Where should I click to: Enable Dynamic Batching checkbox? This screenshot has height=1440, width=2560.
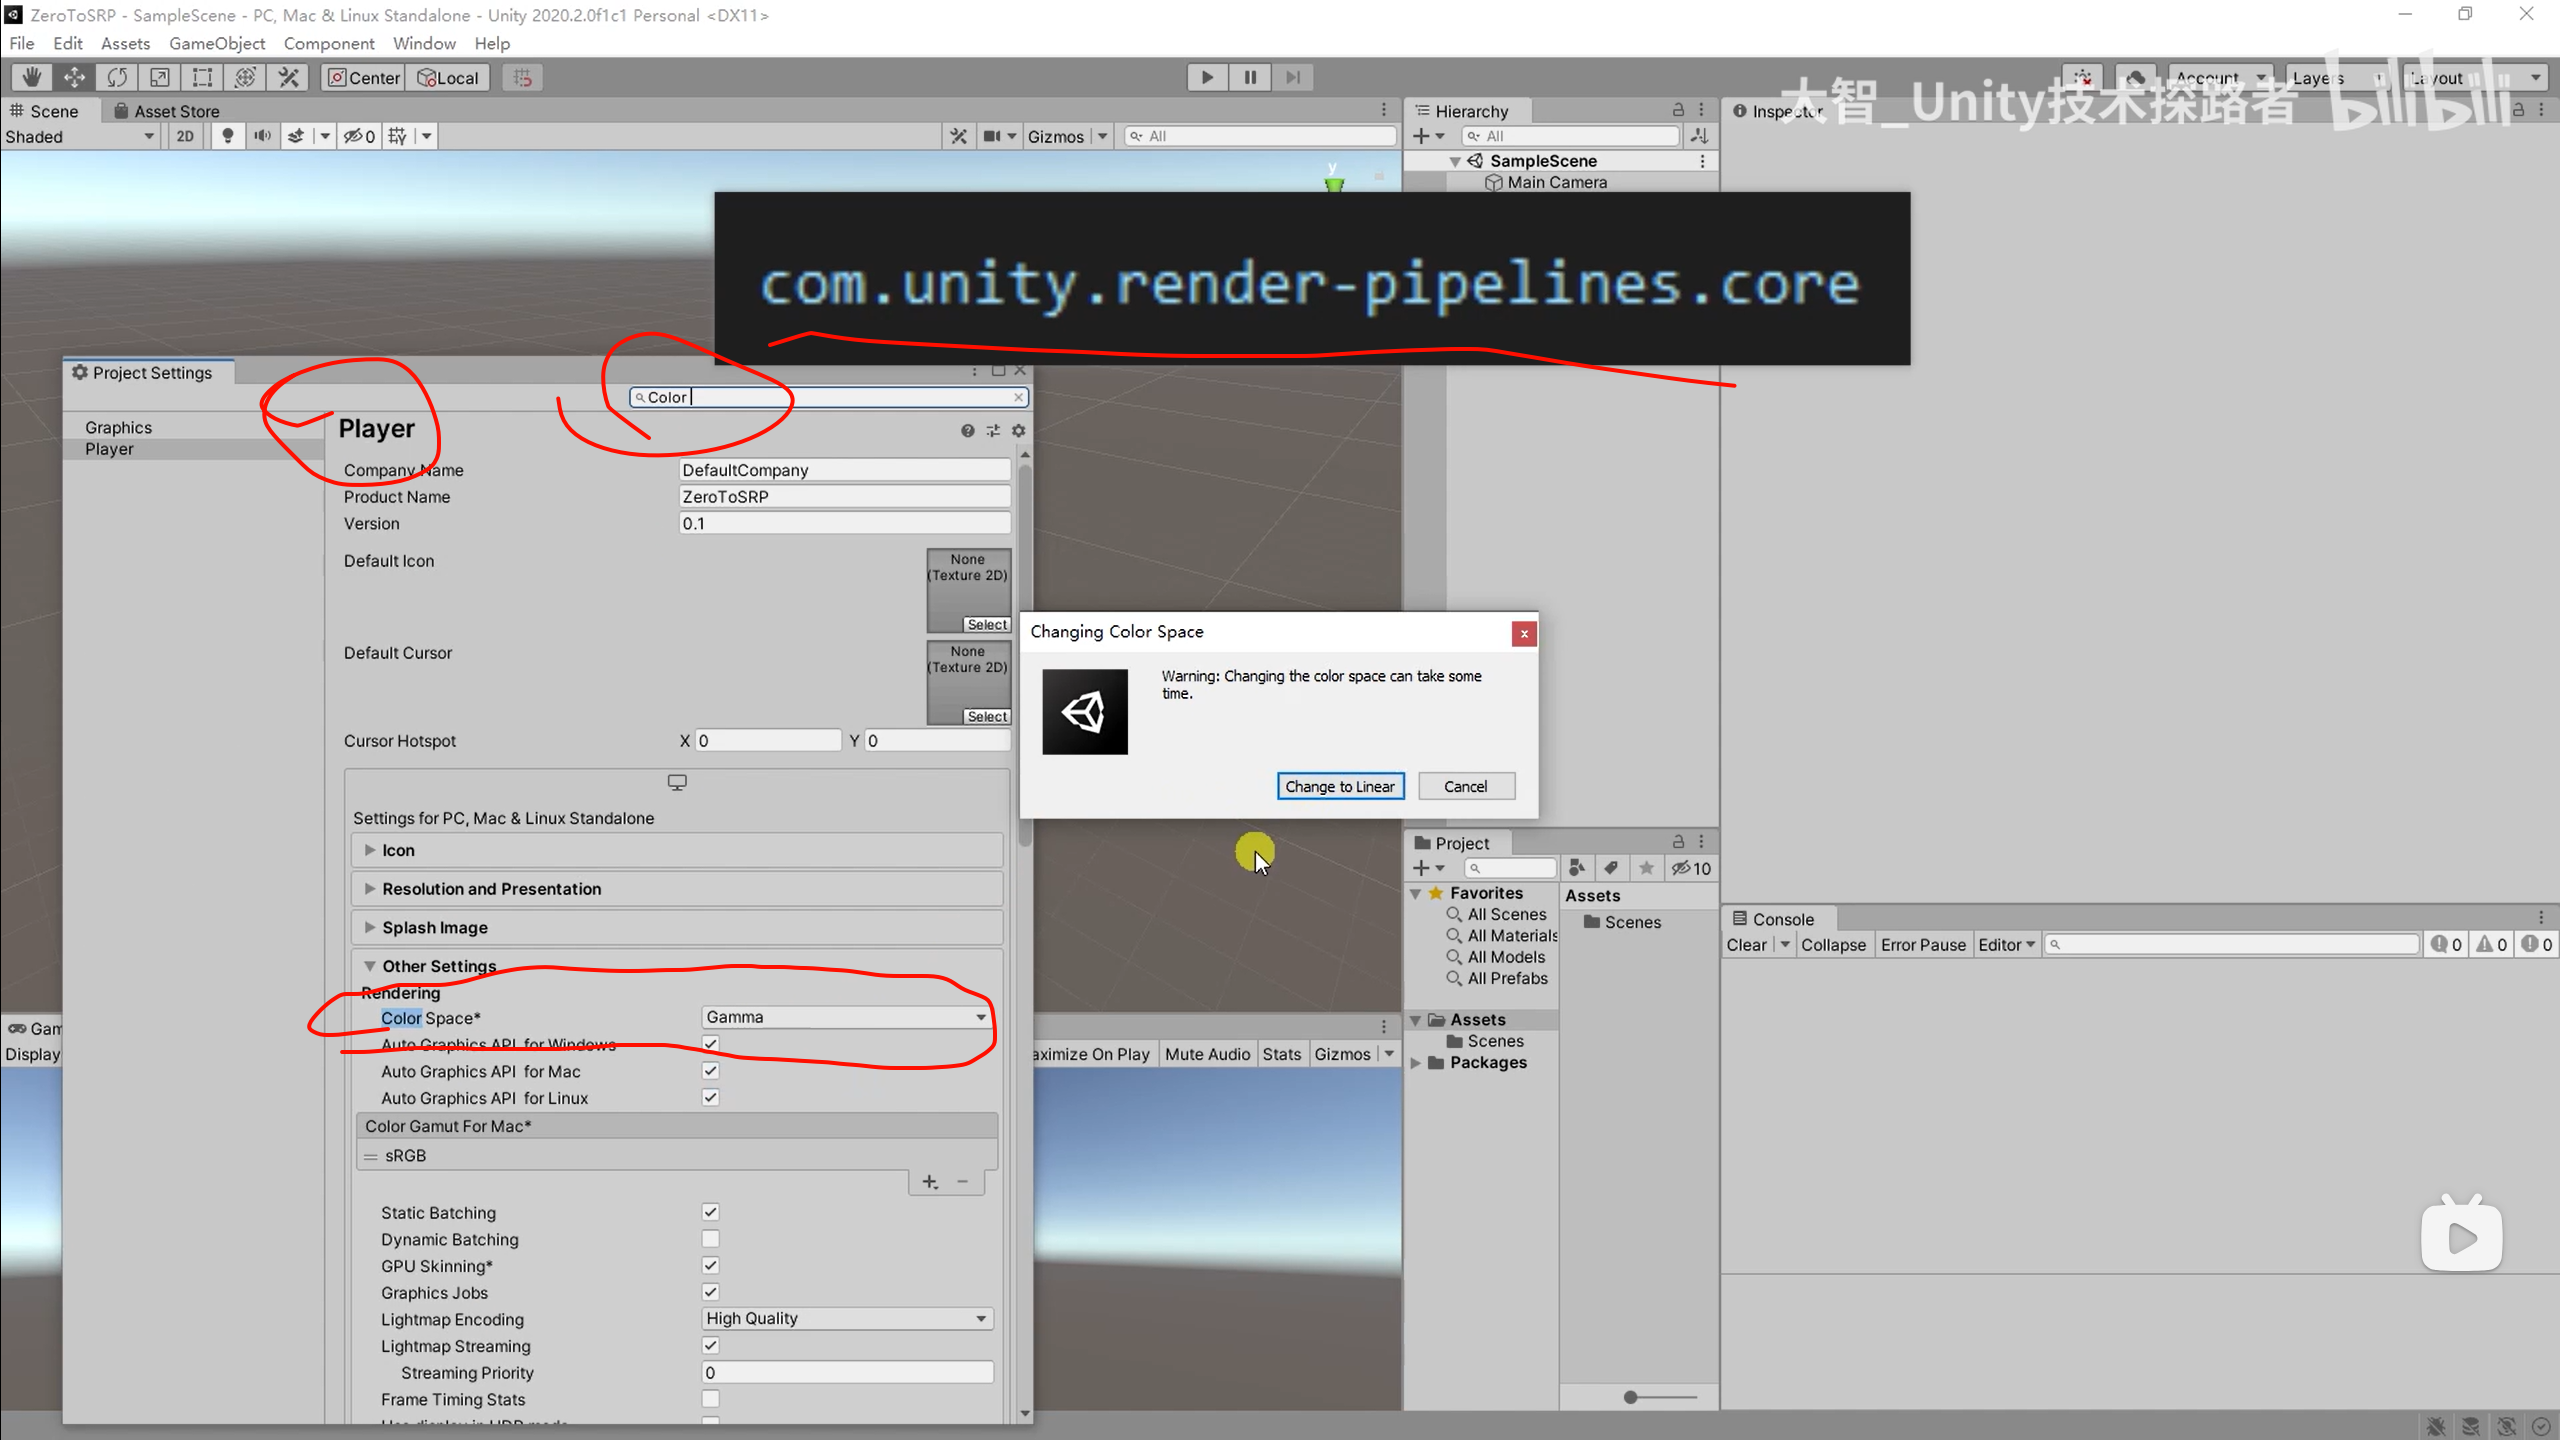pyautogui.click(x=710, y=1239)
